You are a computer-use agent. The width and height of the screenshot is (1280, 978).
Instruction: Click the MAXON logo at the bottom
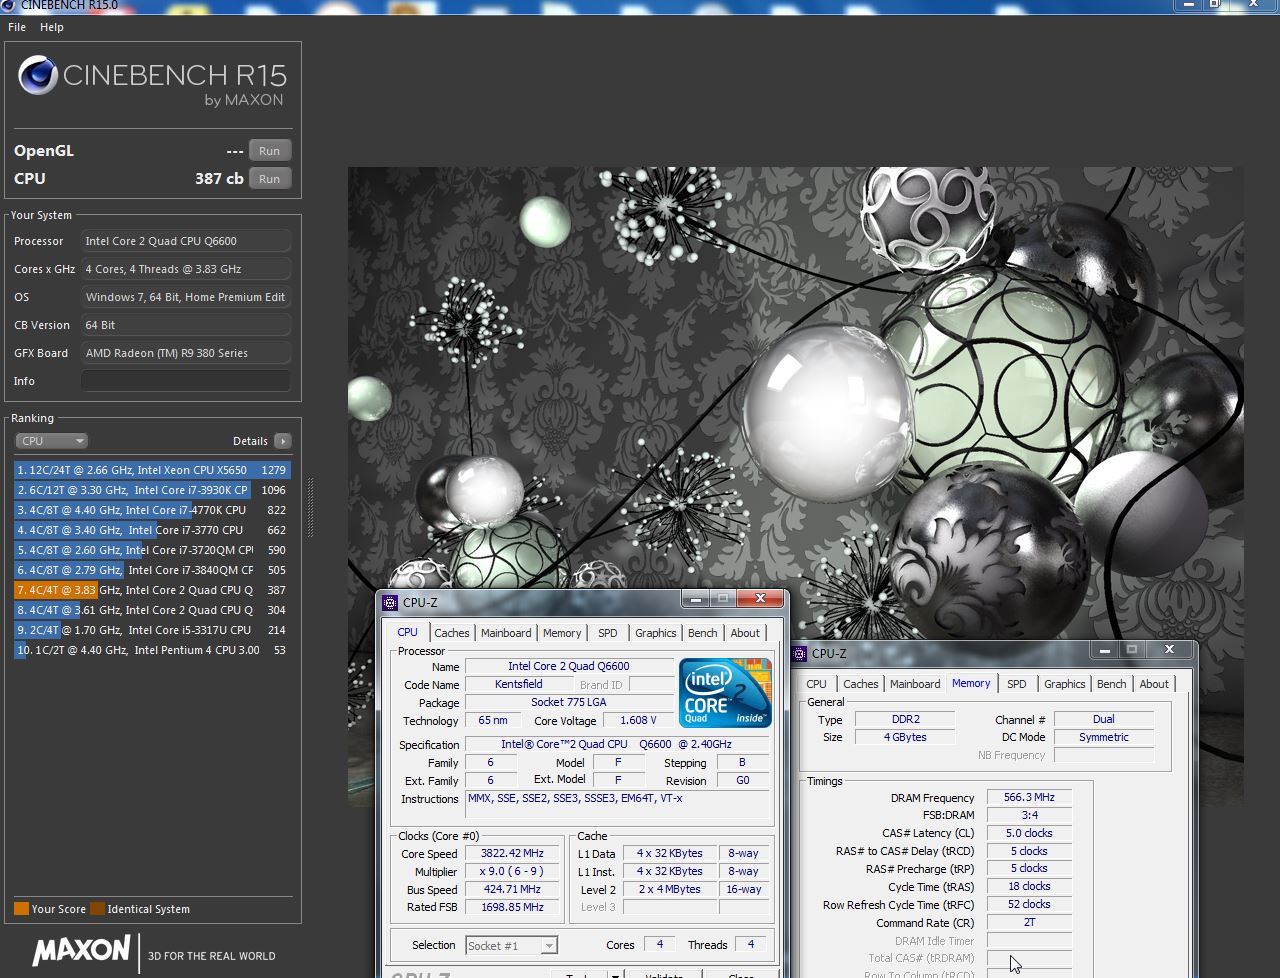tap(81, 950)
